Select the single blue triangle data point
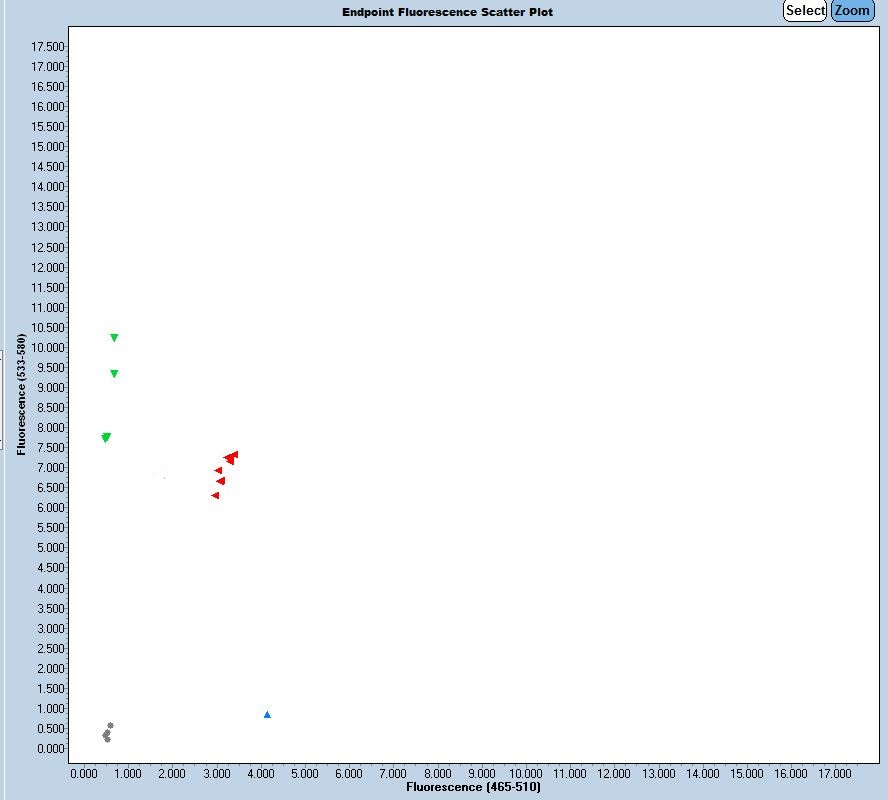 (267, 714)
